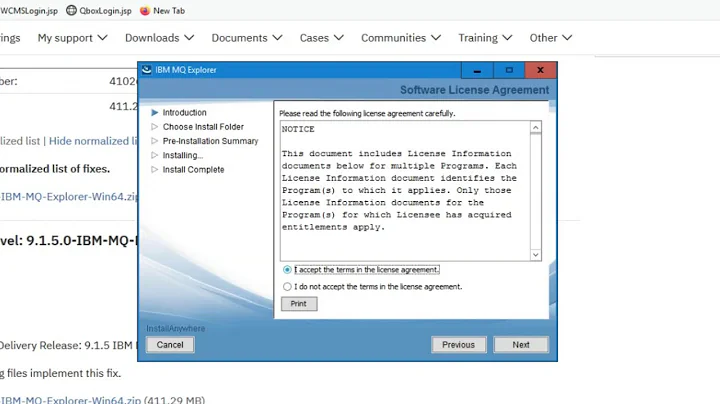Image resolution: width=720 pixels, height=404 pixels.
Task: Expand the Communities dropdown
Action: pyautogui.click(x=401, y=38)
